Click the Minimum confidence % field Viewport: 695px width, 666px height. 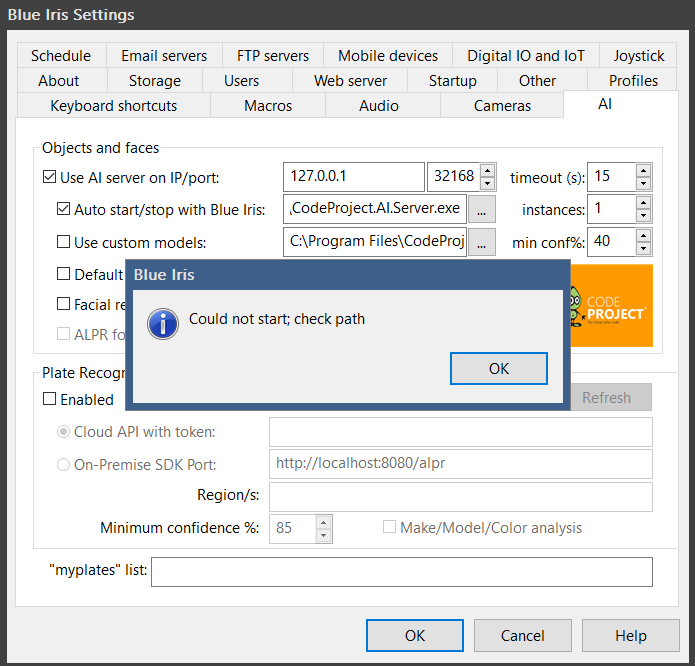tap(293, 529)
